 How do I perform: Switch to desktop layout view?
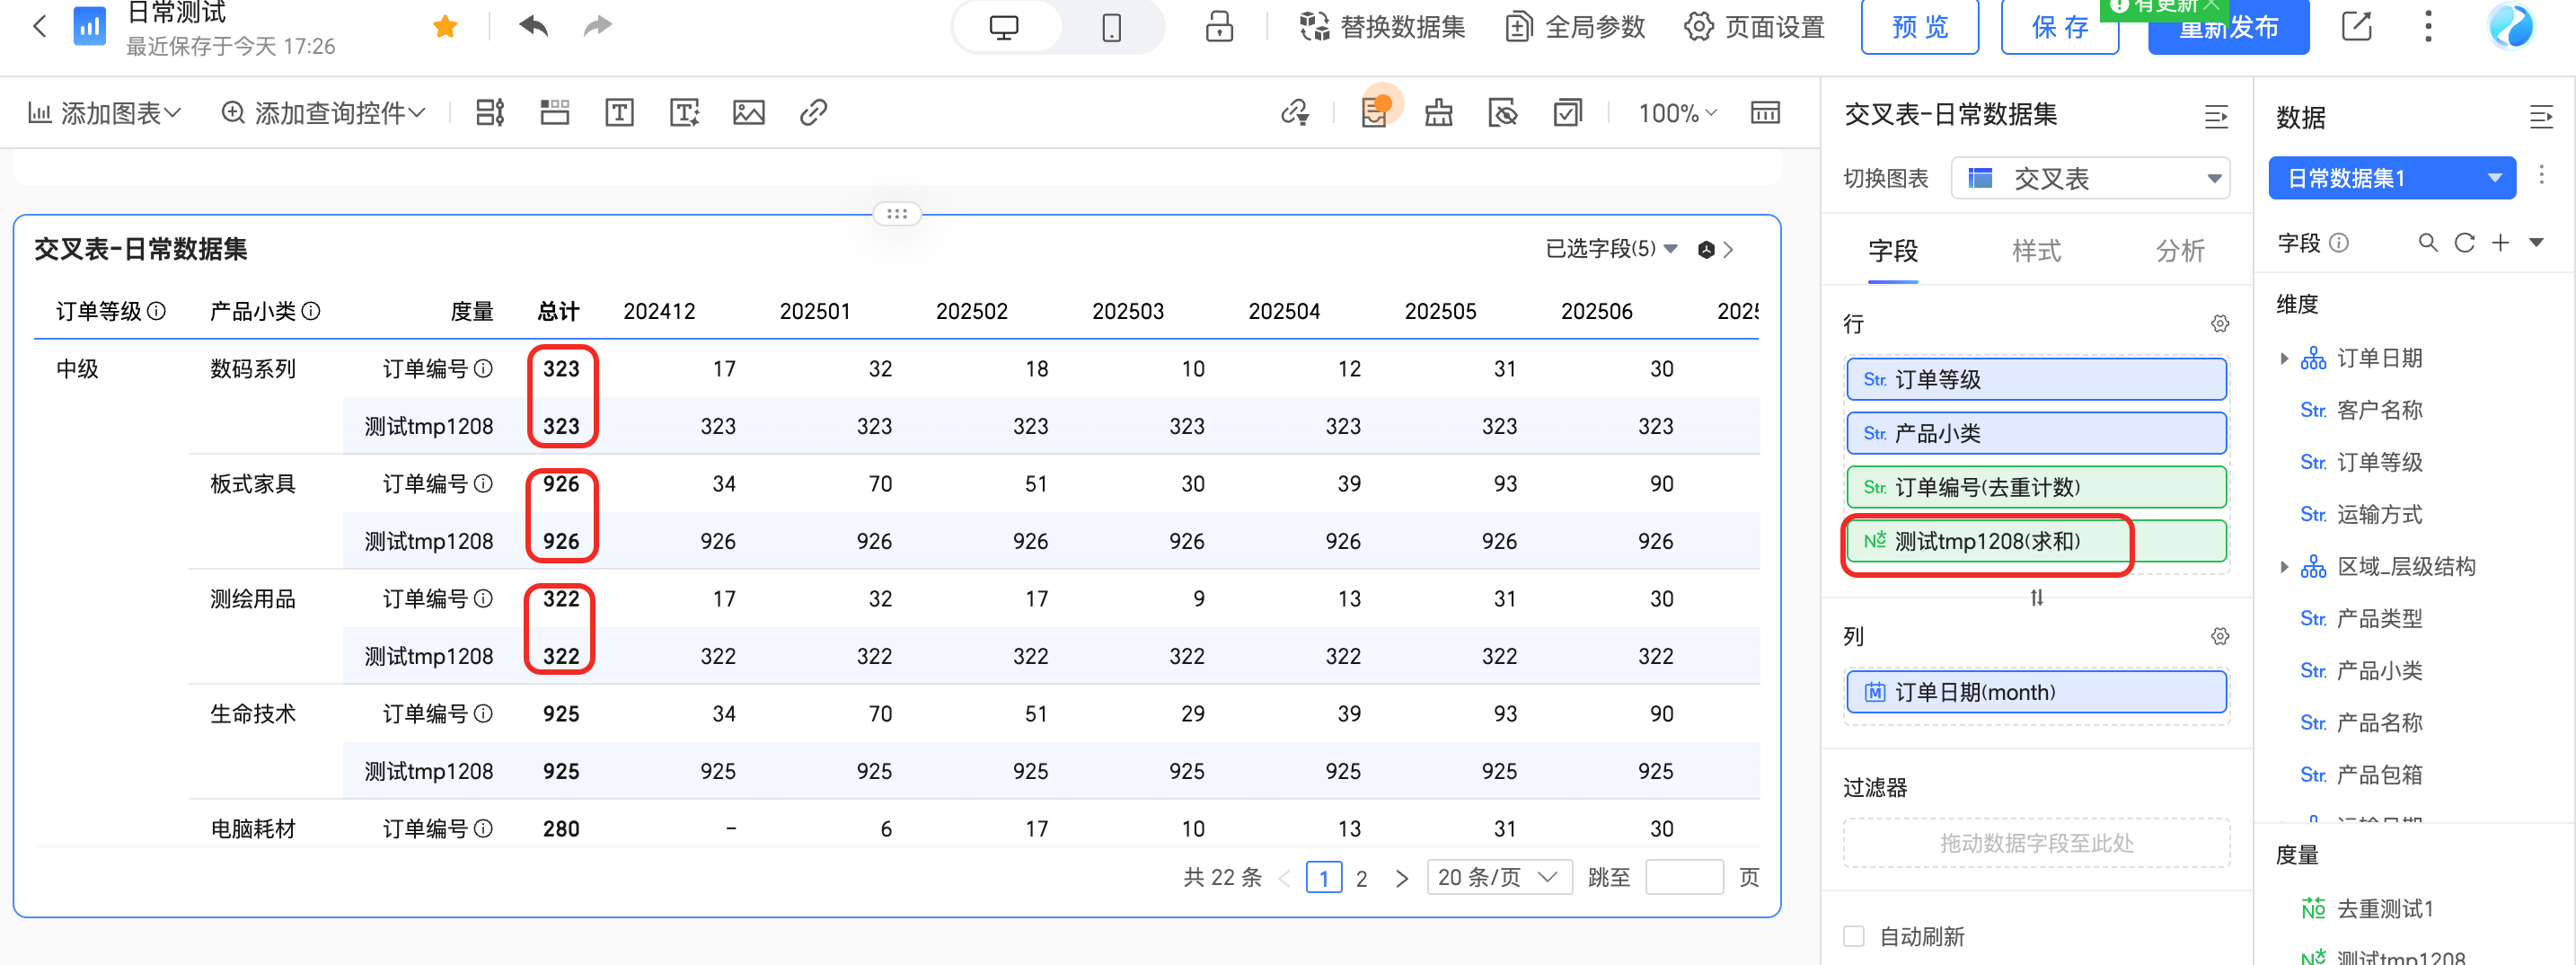pyautogui.click(x=1003, y=27)
